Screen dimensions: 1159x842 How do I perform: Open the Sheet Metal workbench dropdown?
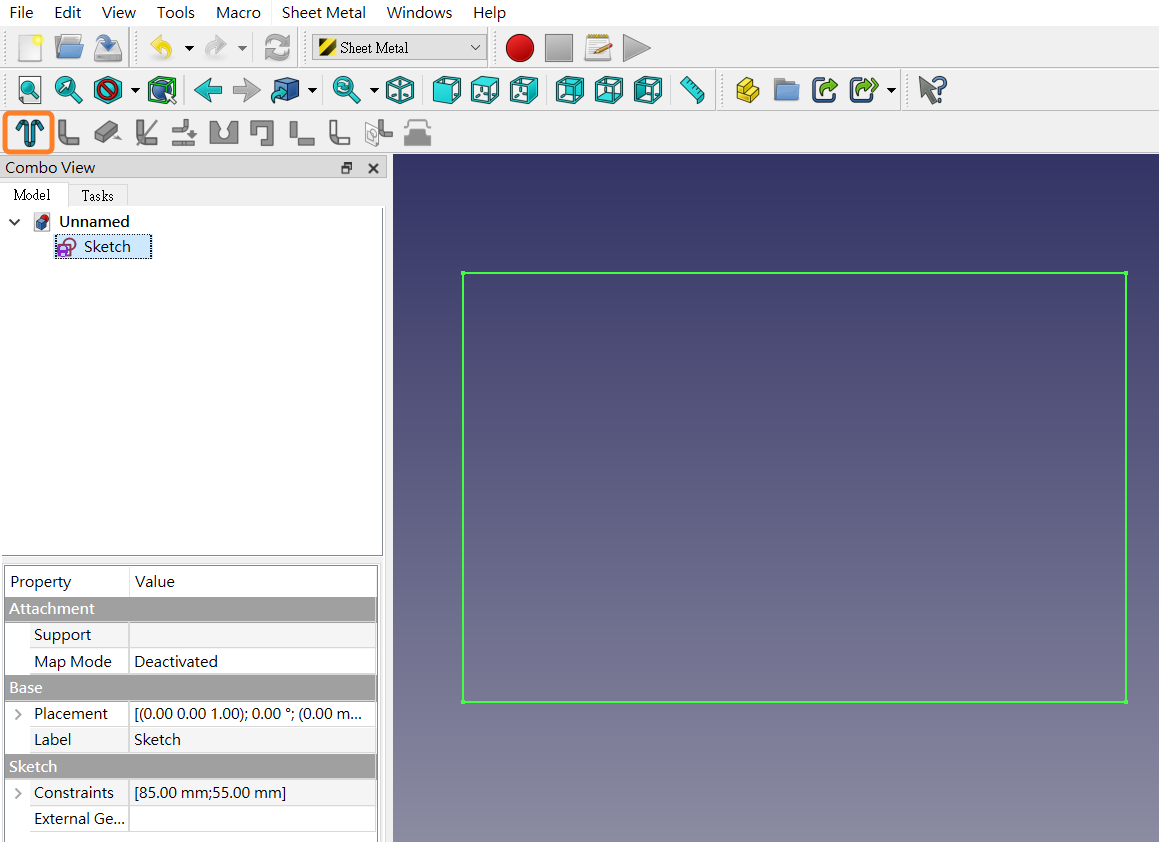tap(399, 48)
